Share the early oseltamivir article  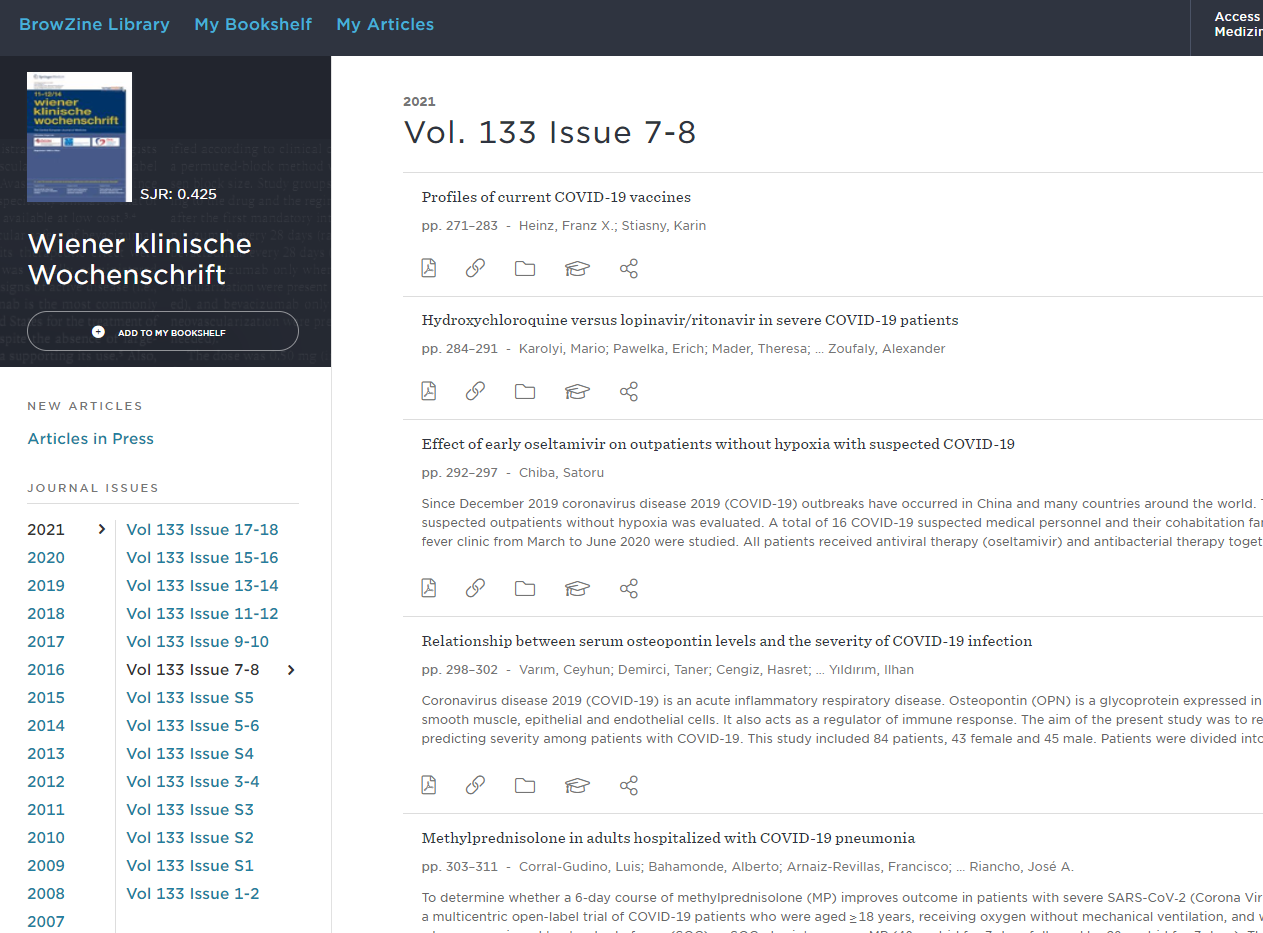[629, 588]
